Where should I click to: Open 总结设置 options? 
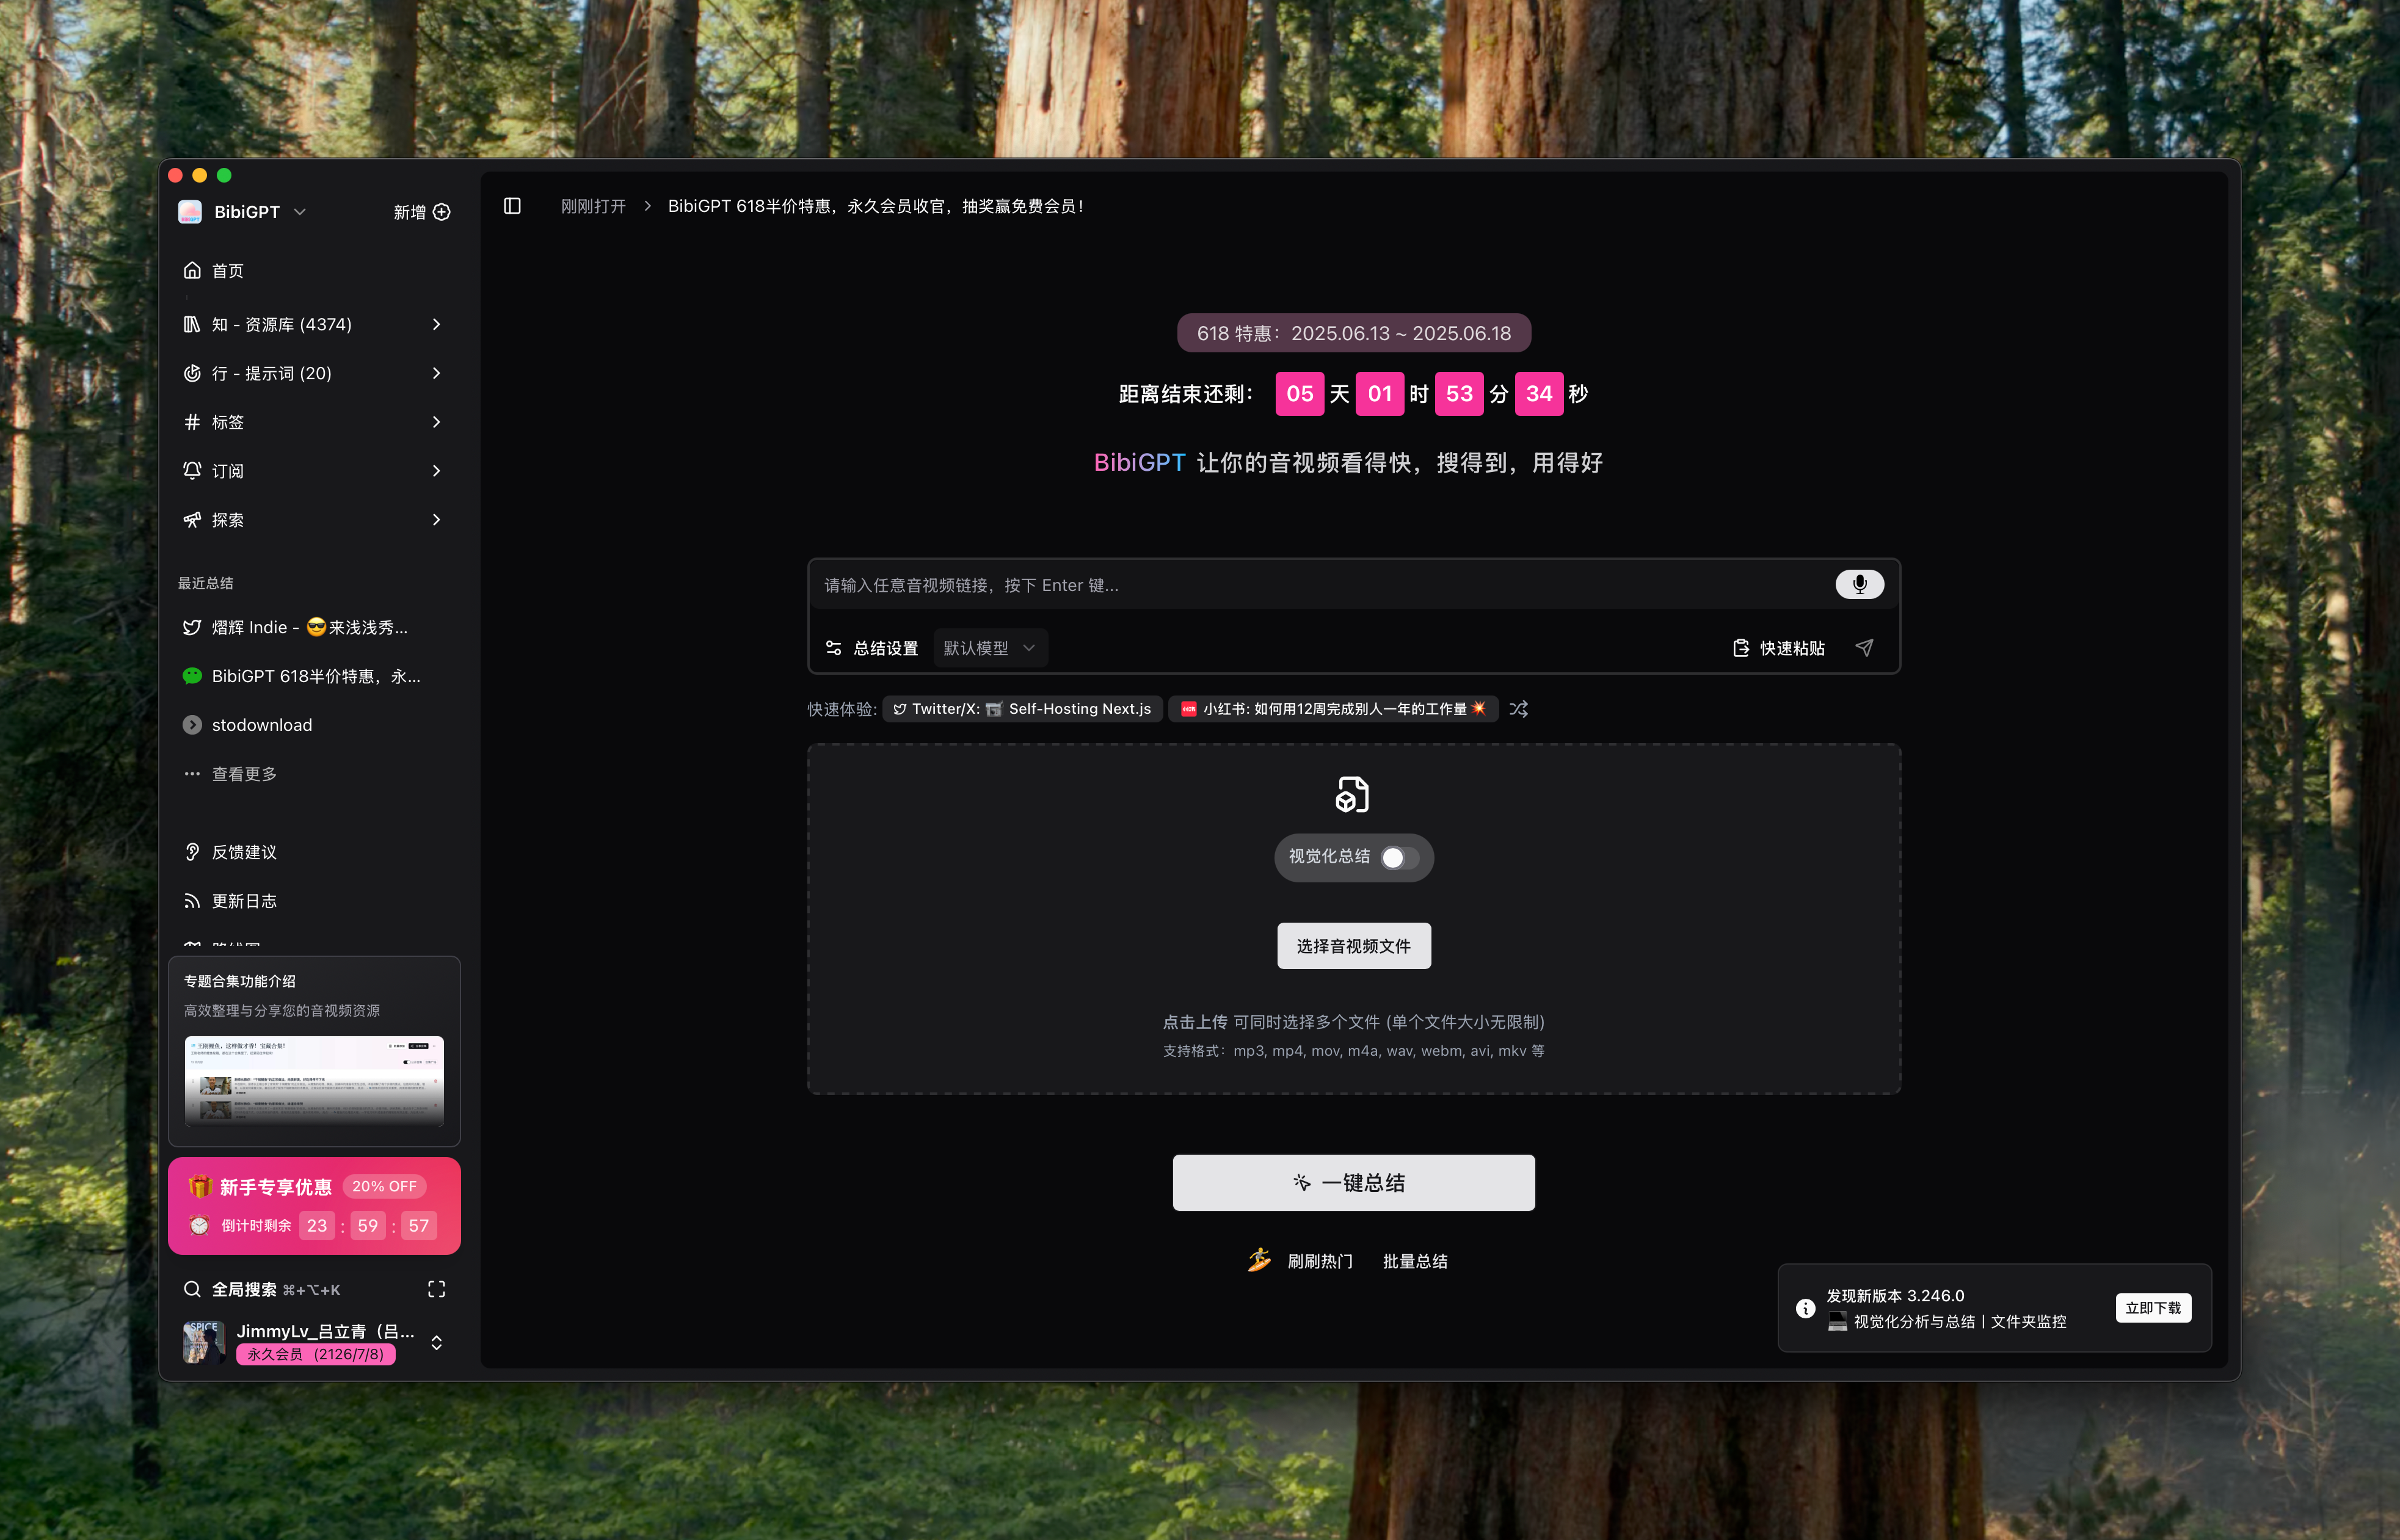click(x=872, y=648)
